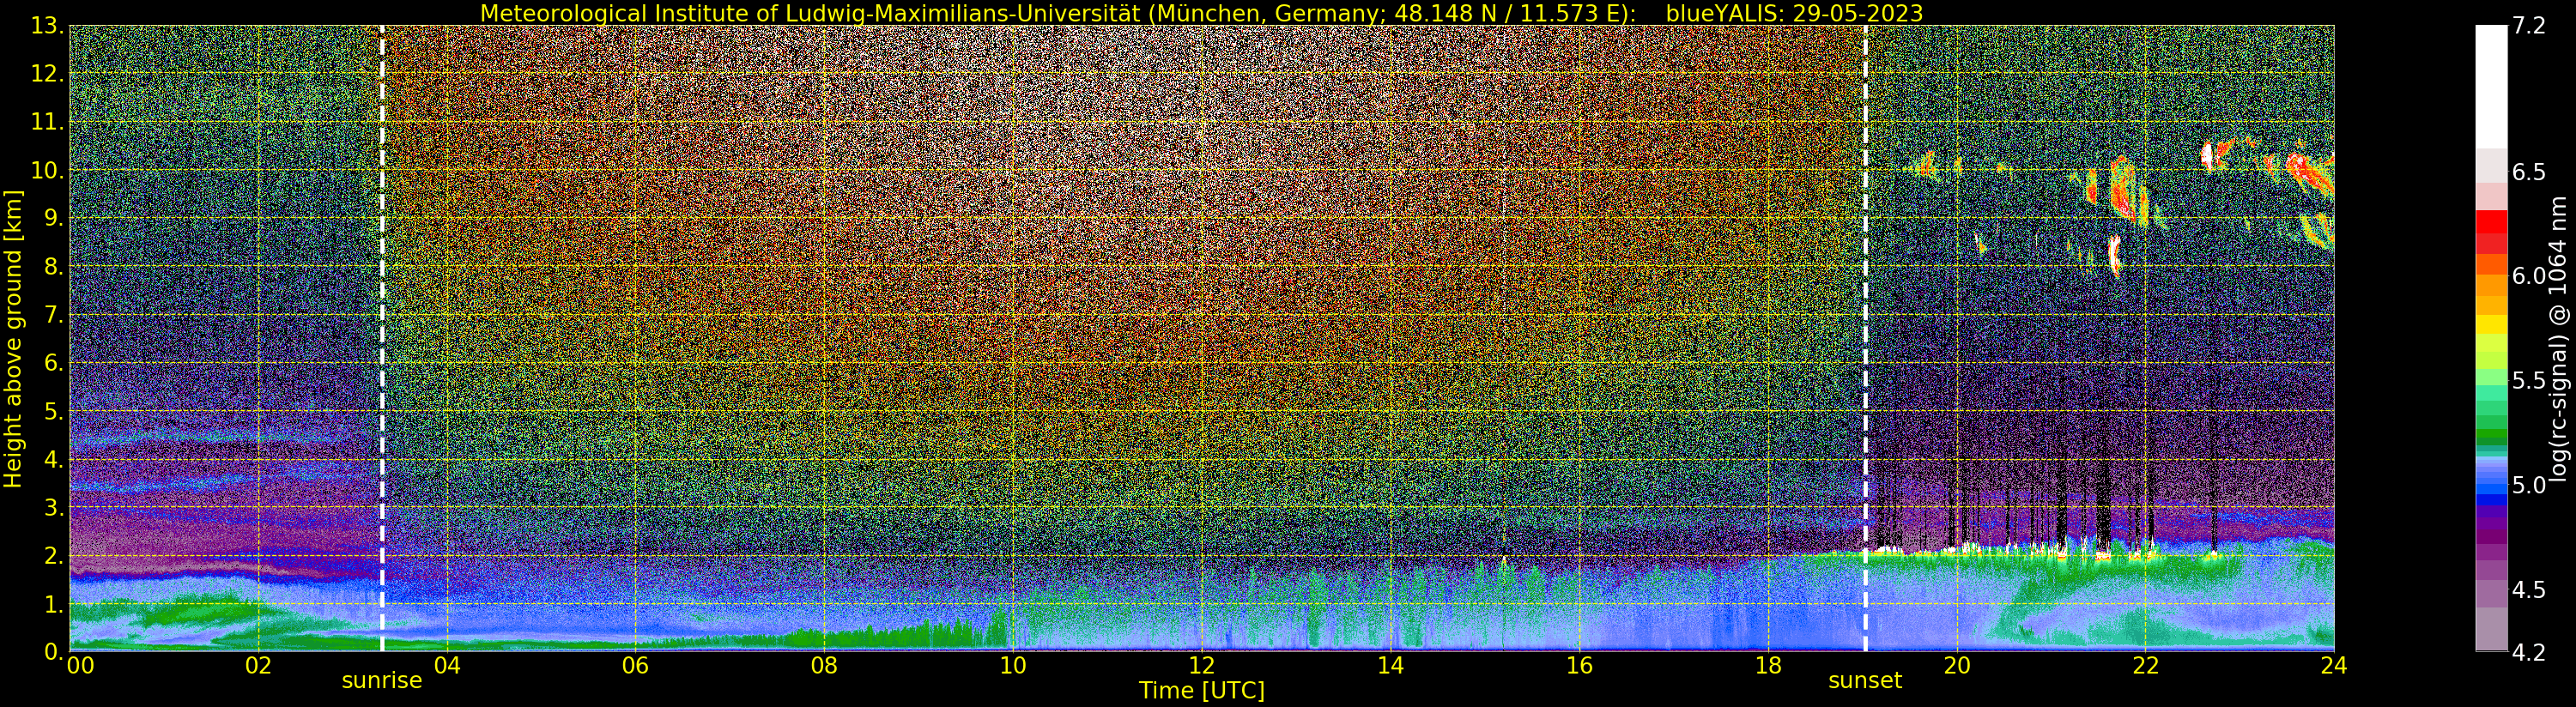Click the 'sunset' label below the time axis
This screenshot has height=707, width=2576.
[1865, 681]
